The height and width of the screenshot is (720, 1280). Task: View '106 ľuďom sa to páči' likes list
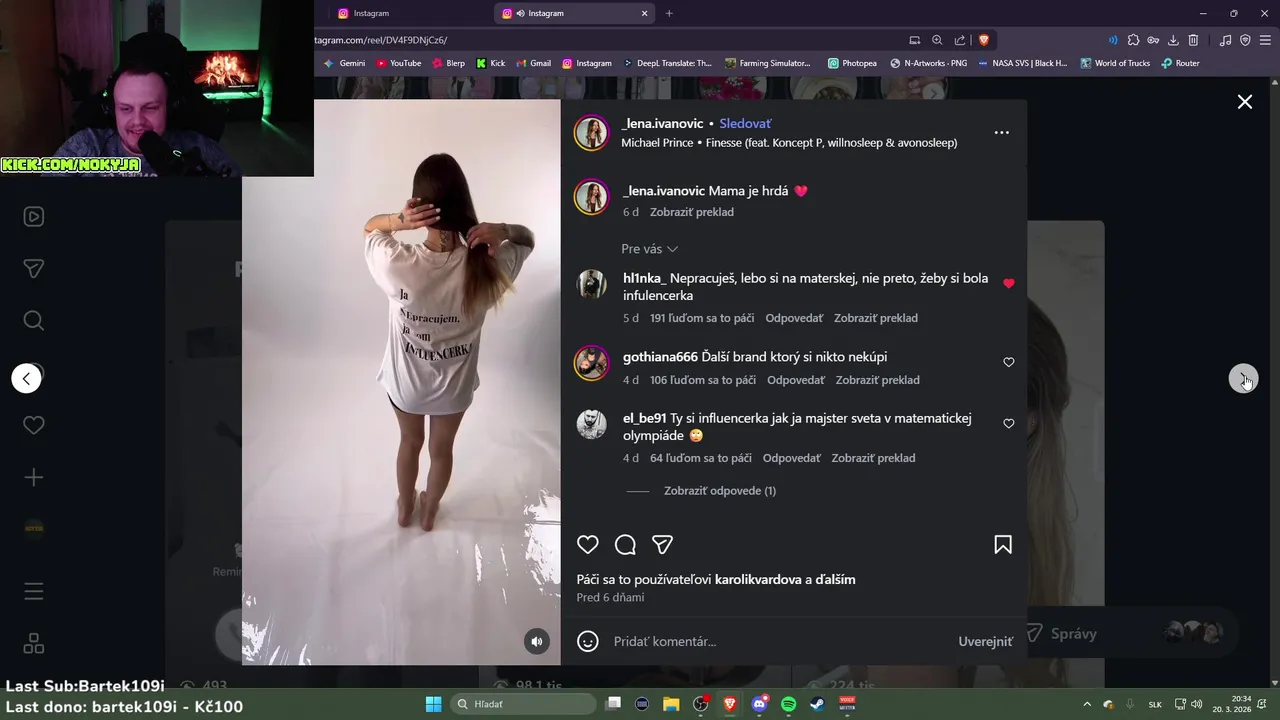click(703, 380)
